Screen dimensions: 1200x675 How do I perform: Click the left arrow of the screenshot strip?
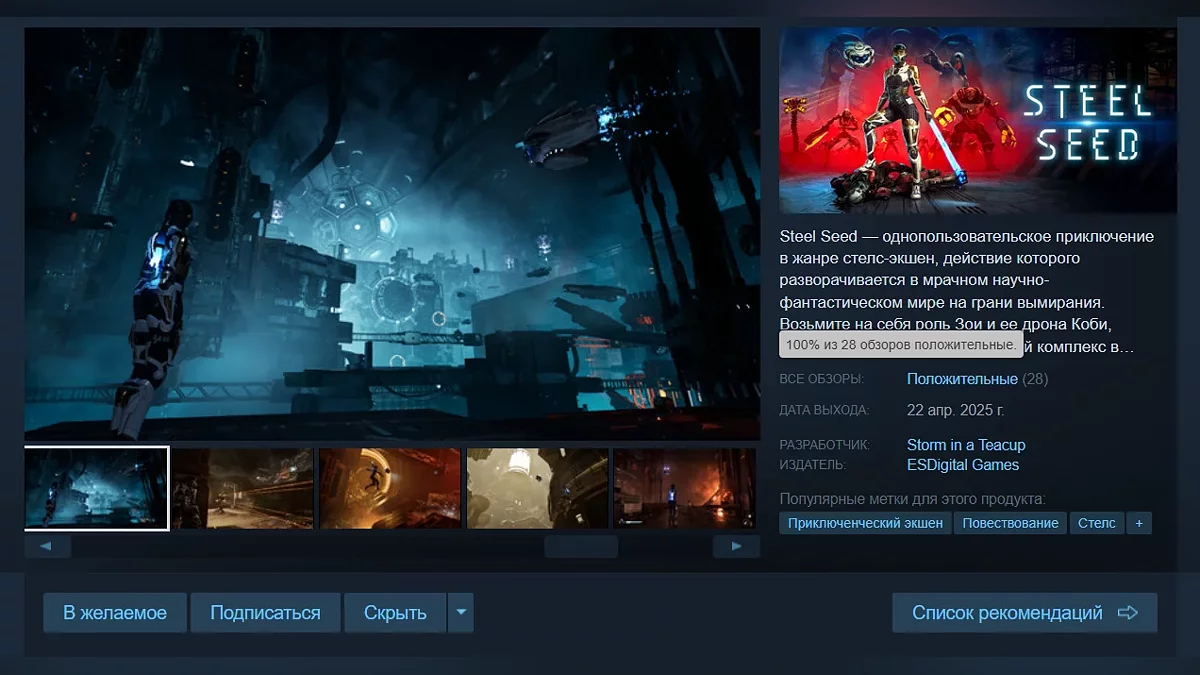pyautogui.click(x=47, y=547)
